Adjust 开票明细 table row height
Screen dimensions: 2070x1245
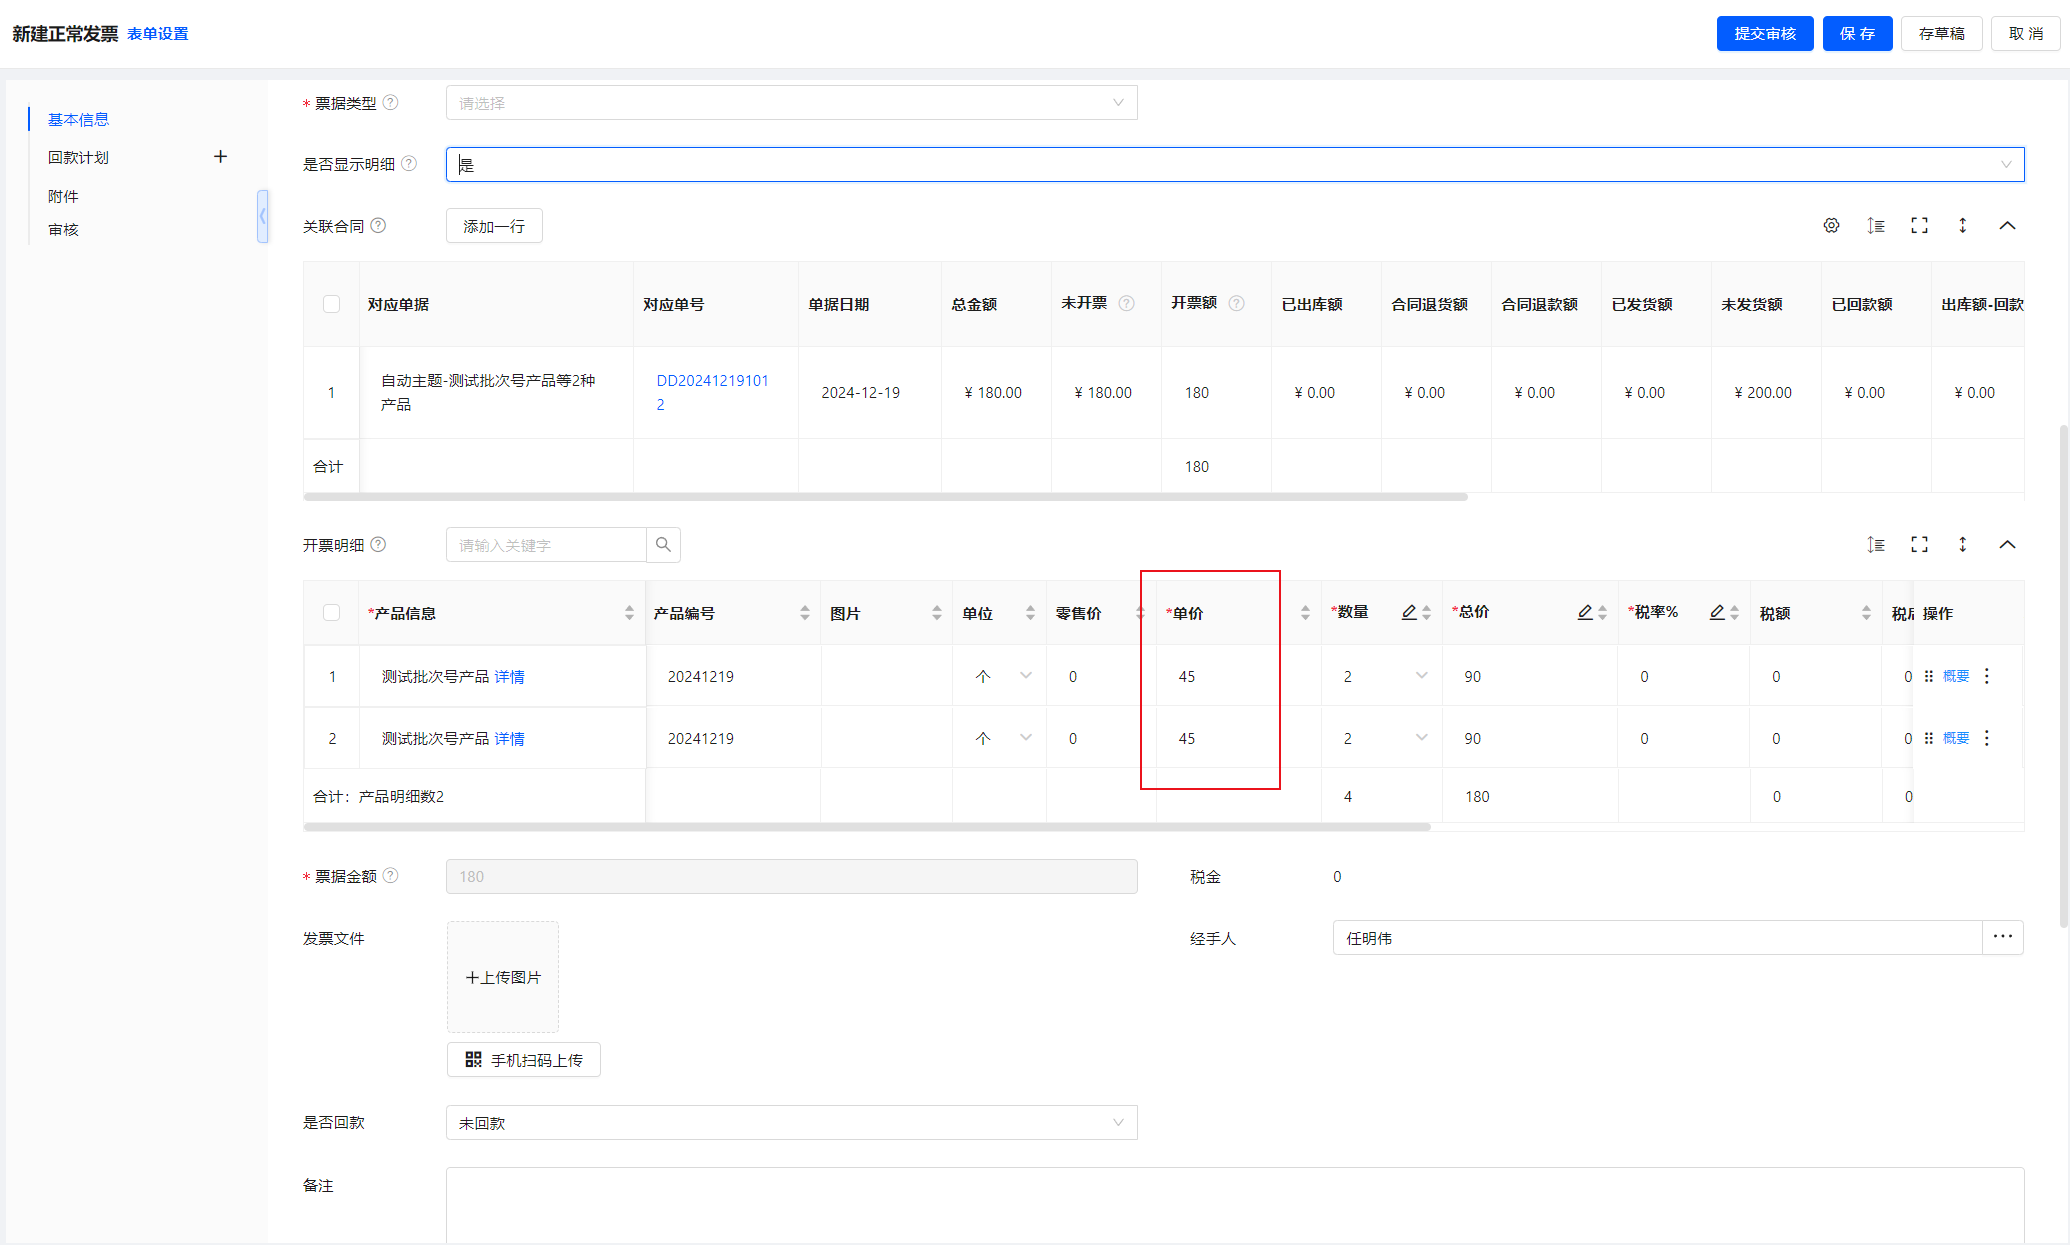point(1876,544)
